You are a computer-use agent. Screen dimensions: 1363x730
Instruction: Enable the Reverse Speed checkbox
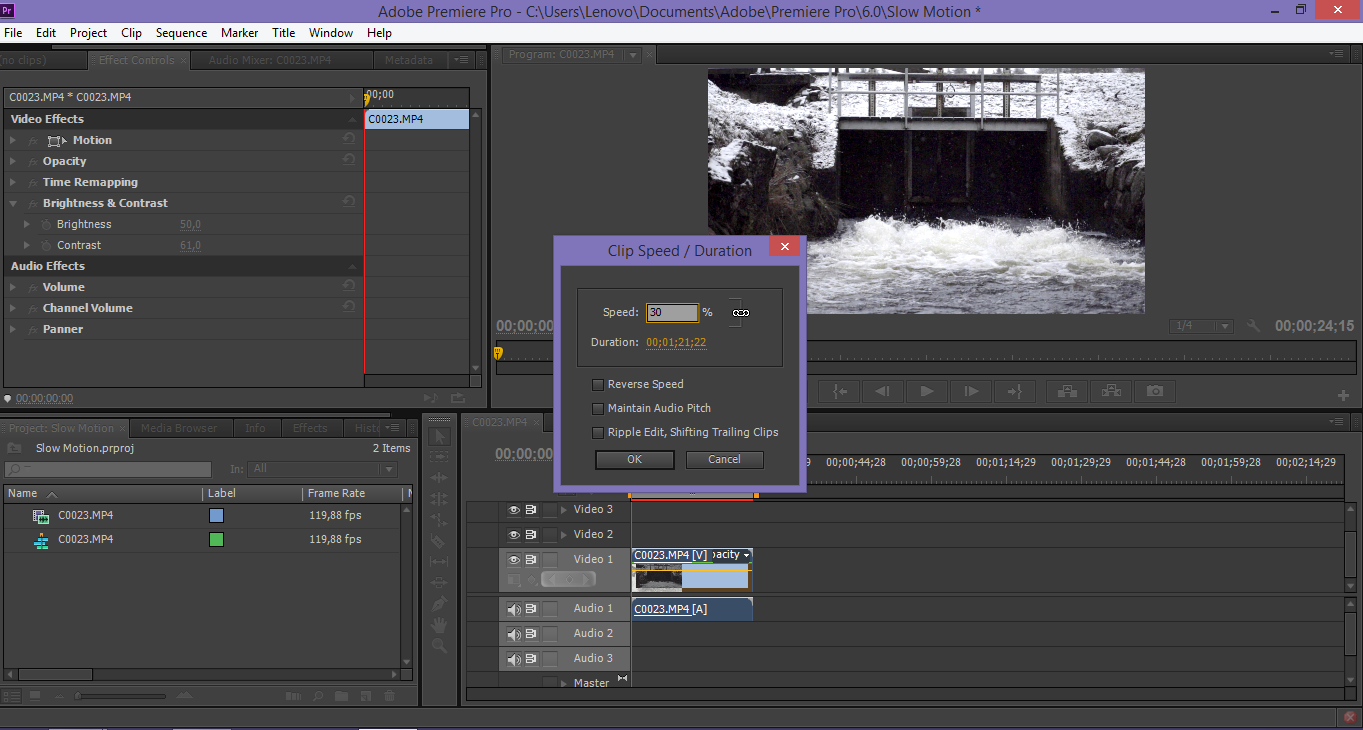[x=598, y=384]
